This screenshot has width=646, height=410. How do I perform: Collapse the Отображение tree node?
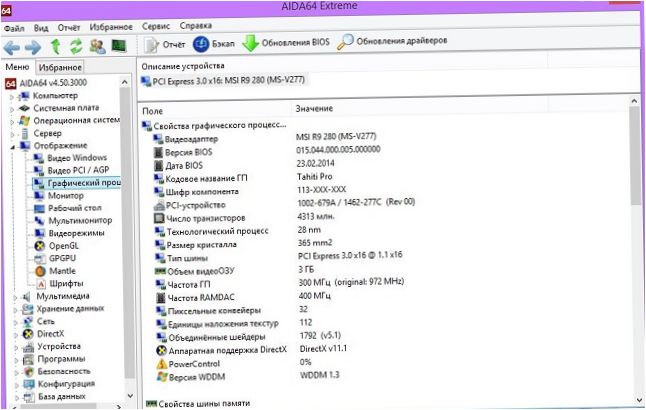(x=12, y=147)
